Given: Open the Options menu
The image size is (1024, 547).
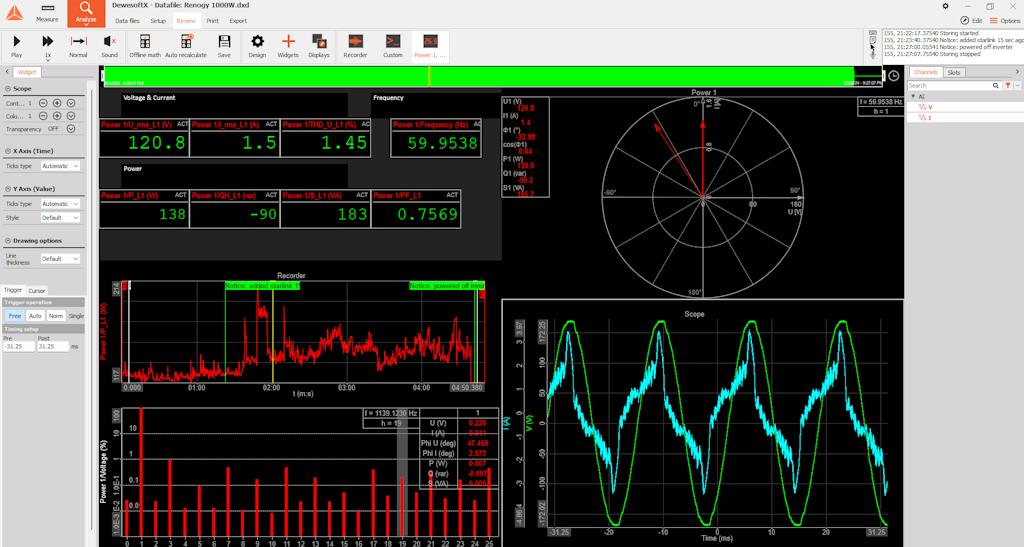Looking at the screenshot, I should click(x=1005, y=21).
